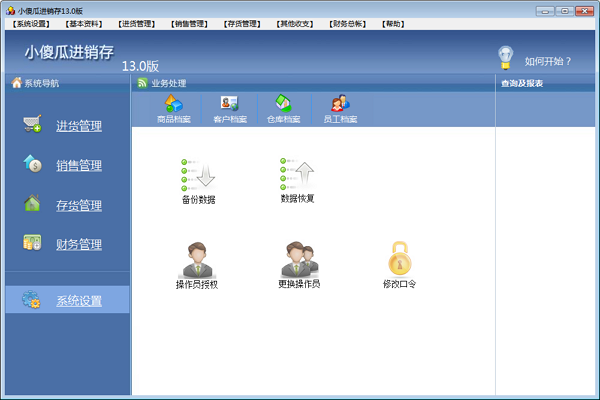The height and width of the screenshot is (400, 600).
Task: Go to 进货管理 link in sidebar
Action: pyautogui.click(x=79, y=126)
